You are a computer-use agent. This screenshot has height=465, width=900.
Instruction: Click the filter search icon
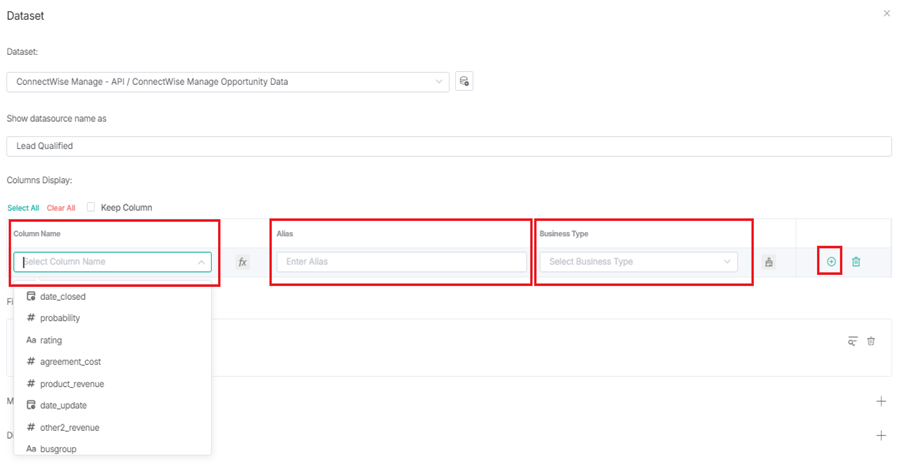[x=852, y=341]
